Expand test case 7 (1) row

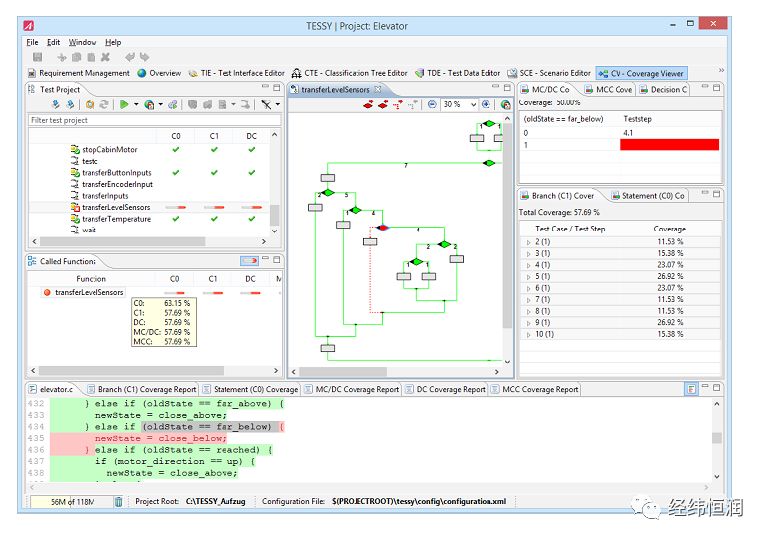528,300
